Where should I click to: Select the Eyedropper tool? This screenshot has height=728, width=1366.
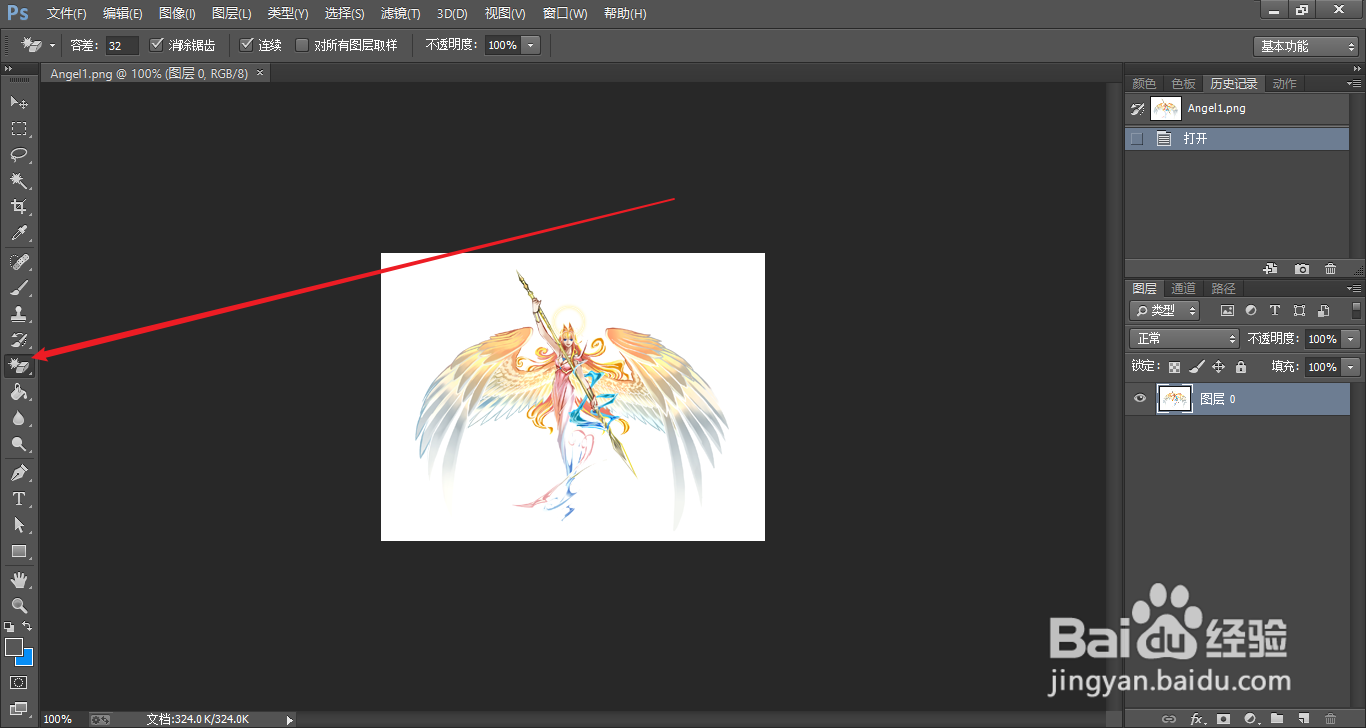point(19,234)
